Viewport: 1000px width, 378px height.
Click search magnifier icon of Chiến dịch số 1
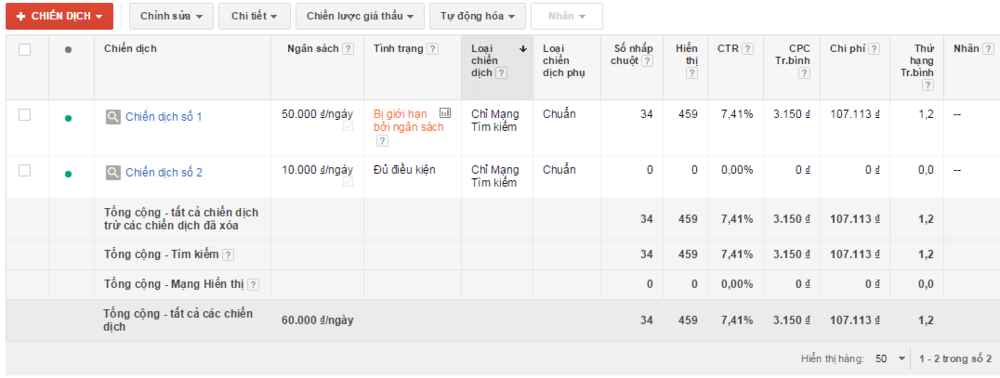coord(113,117)
